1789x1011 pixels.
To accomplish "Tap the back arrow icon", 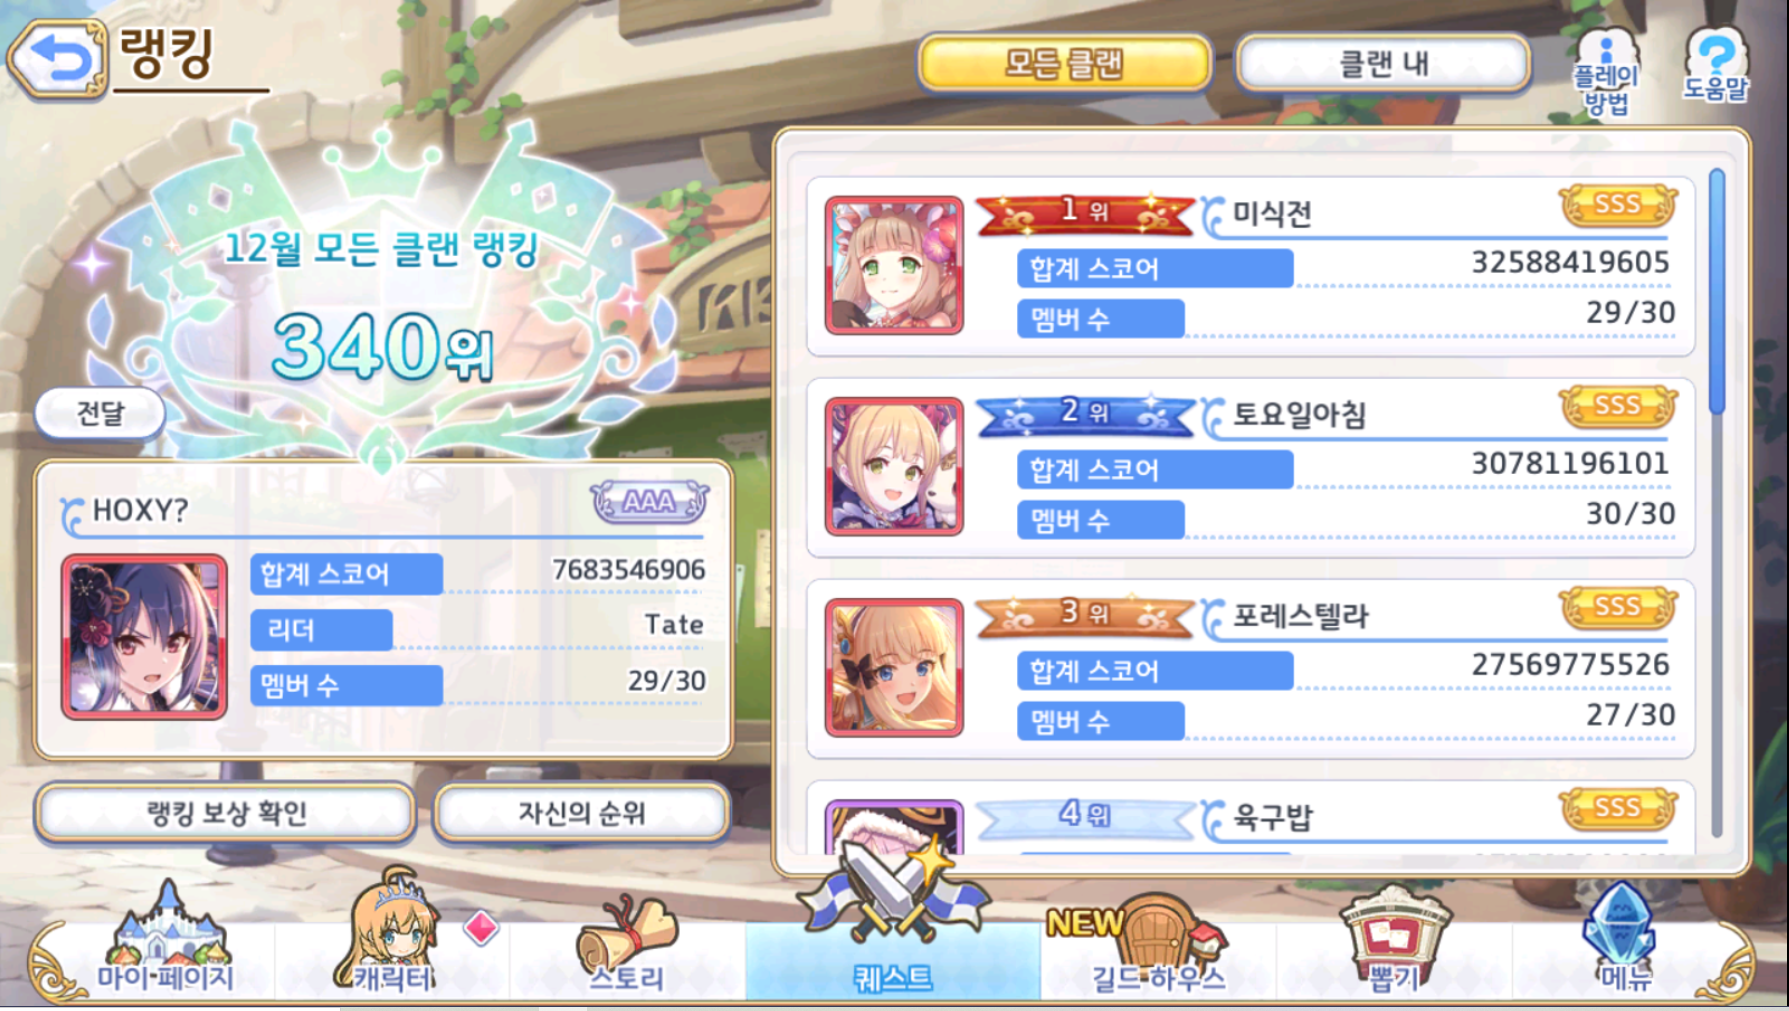I will tap(58, 60).
